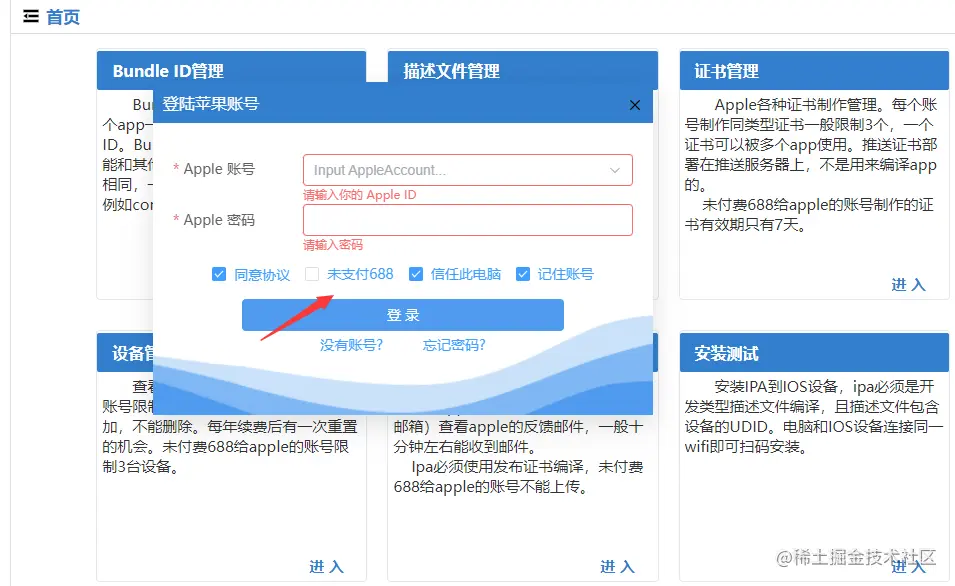Click into the Apple 密码 field
This screenshot has width=955, height=586.
click(x=467, y=220)
